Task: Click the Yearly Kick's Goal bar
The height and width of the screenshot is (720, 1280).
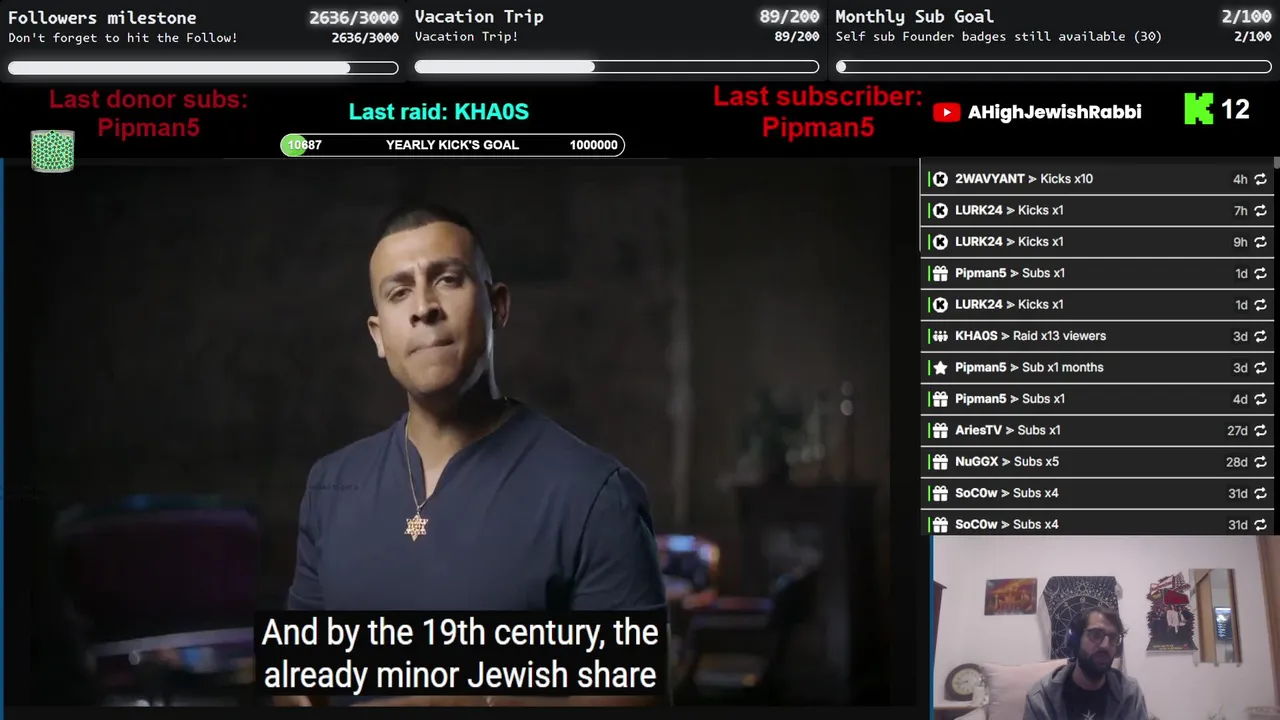Action: 452,145
